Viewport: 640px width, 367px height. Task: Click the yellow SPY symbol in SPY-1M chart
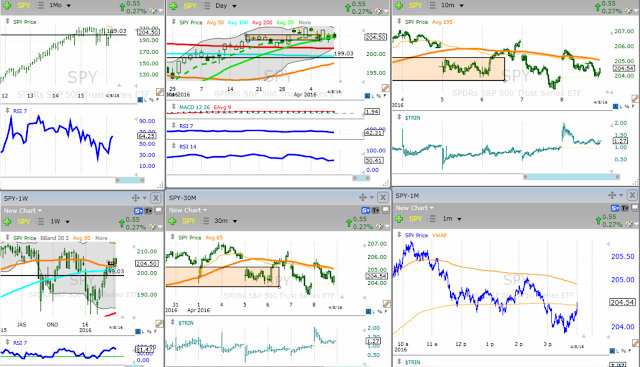pyautogui.click(x=415, y=219)
